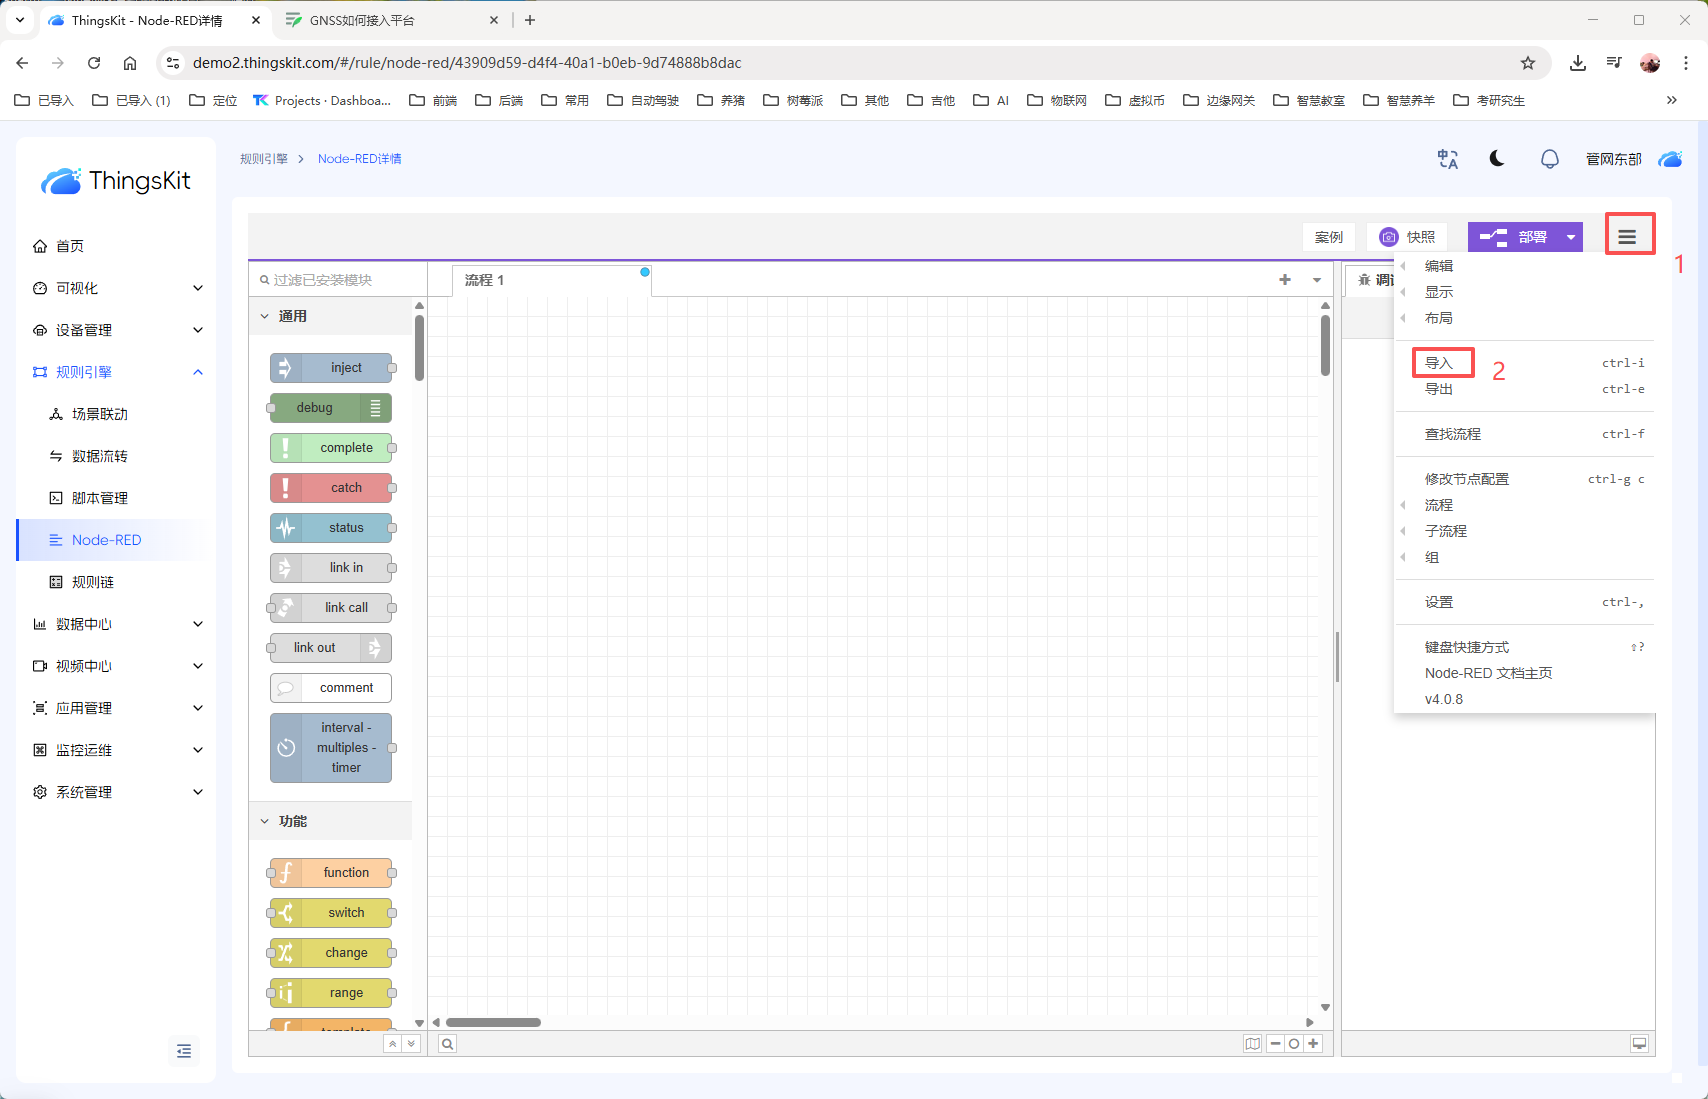Click the language translation icon
1708x1099 pixels.
click(1447, 159)
